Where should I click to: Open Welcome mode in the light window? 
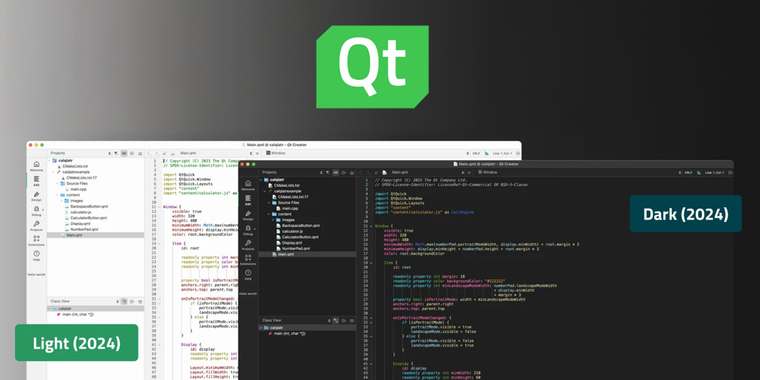[36, 166]
